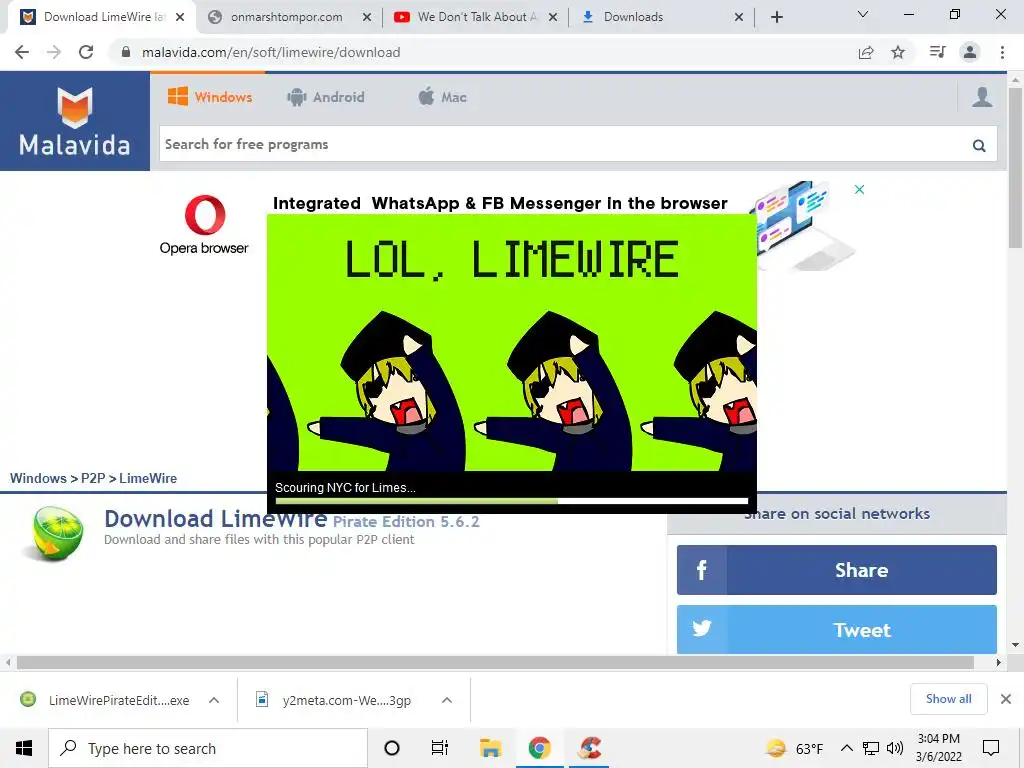Click the volume speaker tray icon
The width and height of the screenshot is (1024, 768).
point(895,748)
